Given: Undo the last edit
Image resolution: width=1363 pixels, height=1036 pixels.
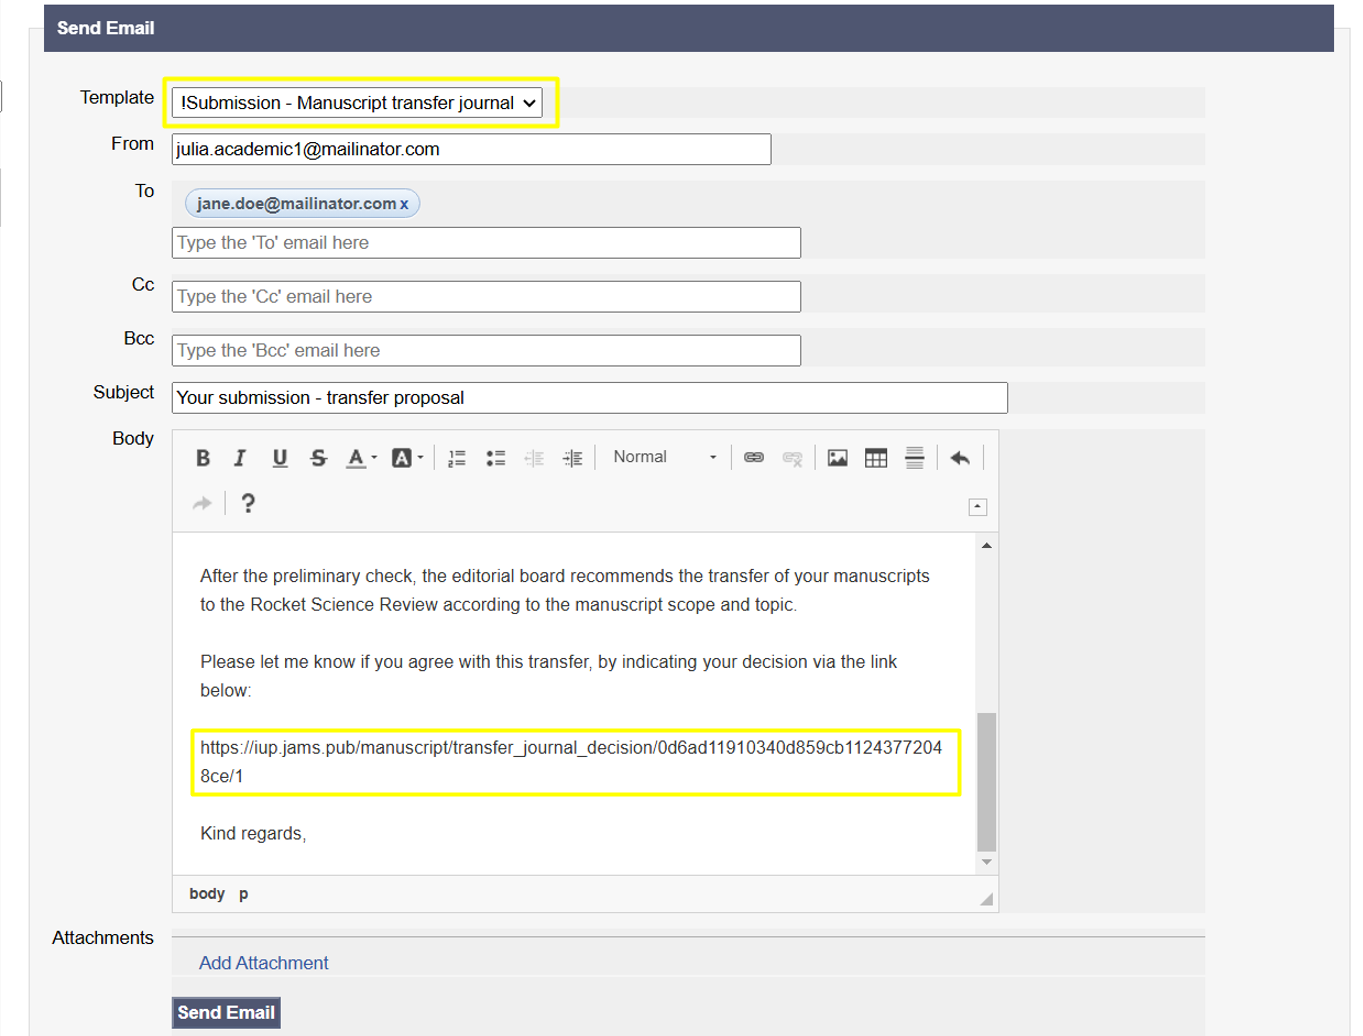Looking at the screenshot, I should [x=960, y=458].
